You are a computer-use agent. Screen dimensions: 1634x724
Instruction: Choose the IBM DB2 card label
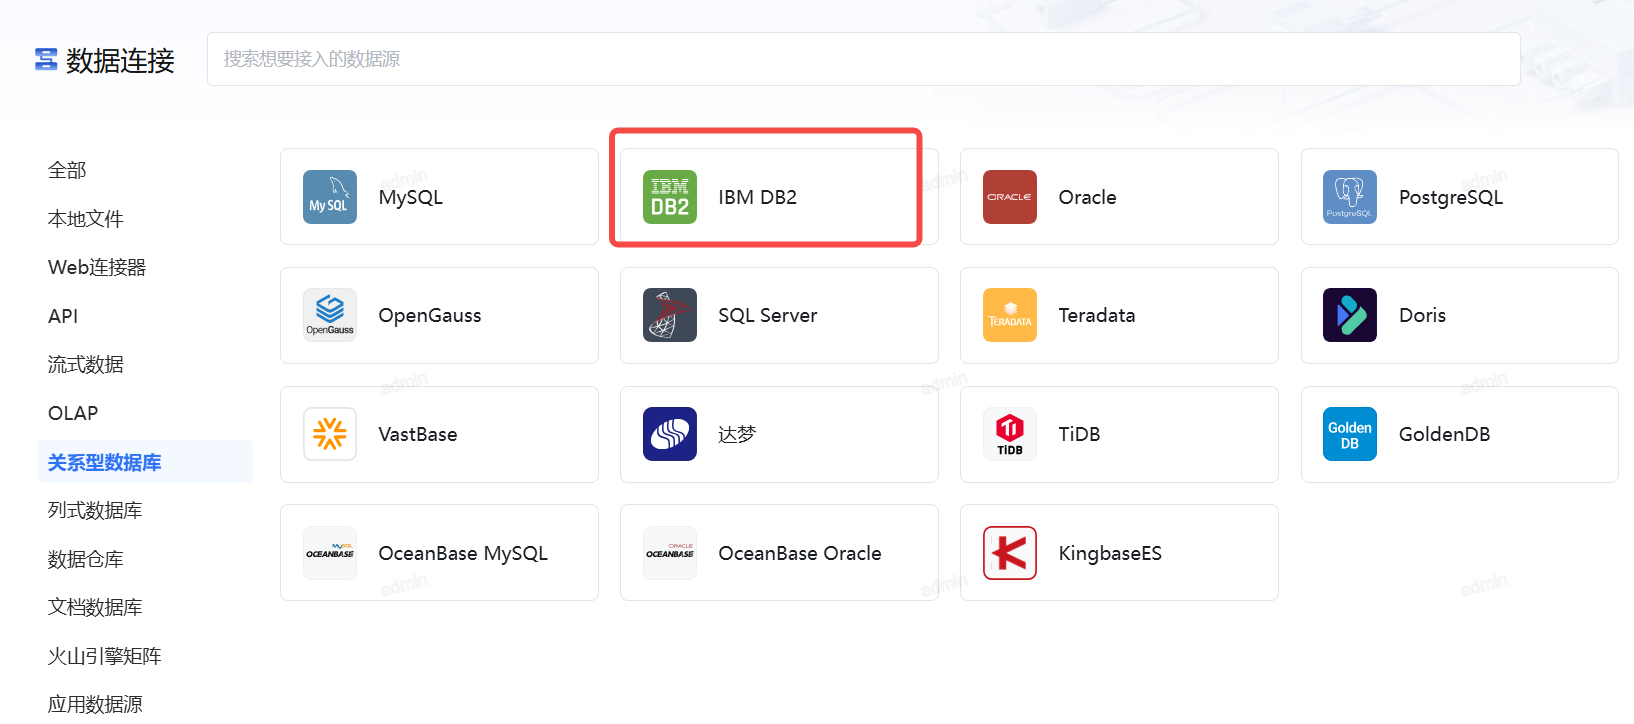pos(758,197)
